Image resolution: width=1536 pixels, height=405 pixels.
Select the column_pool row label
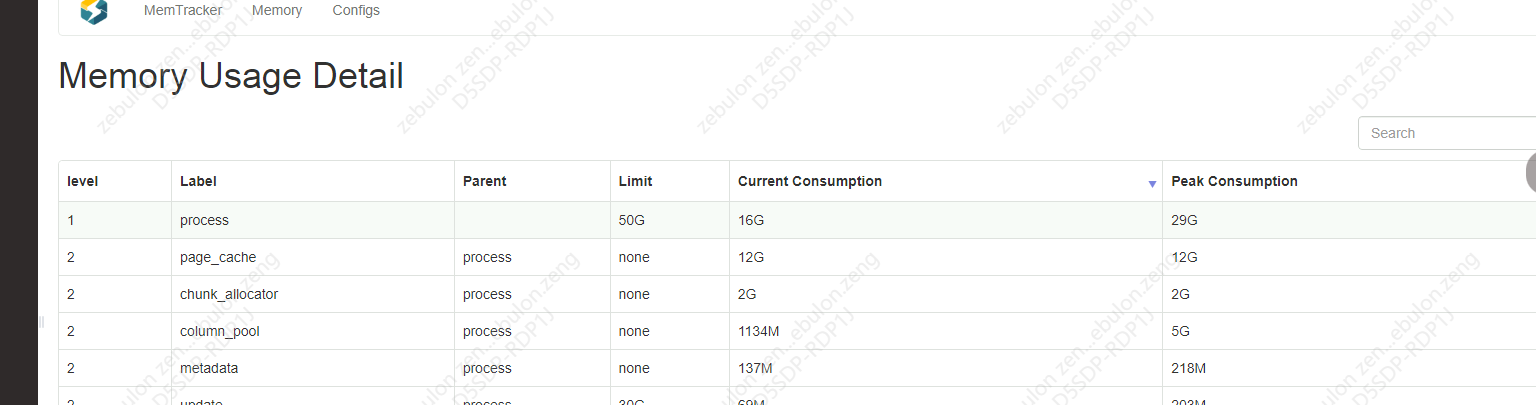click(x=220, y=331)
